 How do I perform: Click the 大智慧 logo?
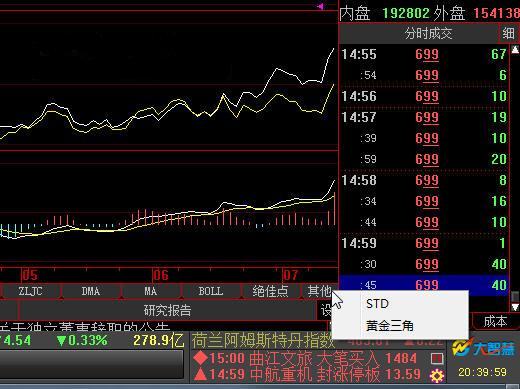click(x=483, y=348)
